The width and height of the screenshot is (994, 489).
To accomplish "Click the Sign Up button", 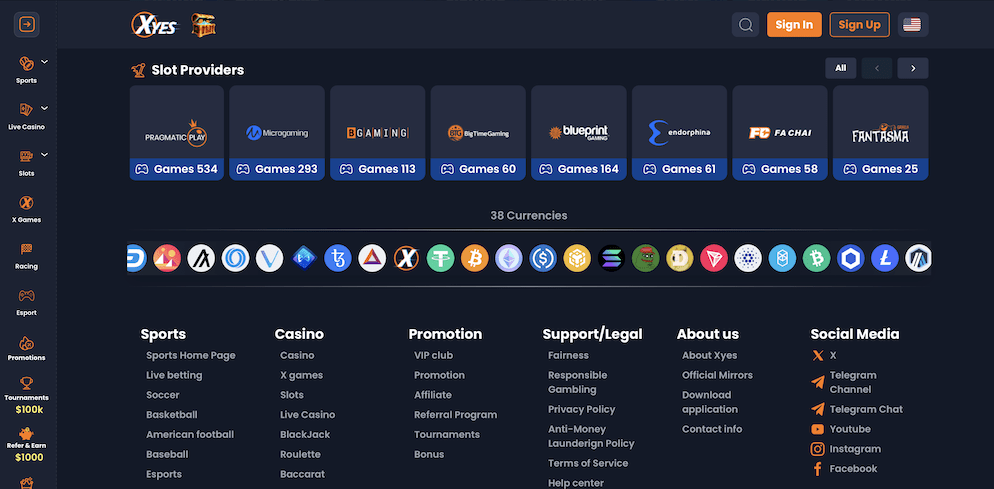I will click(x=860, y=25).
